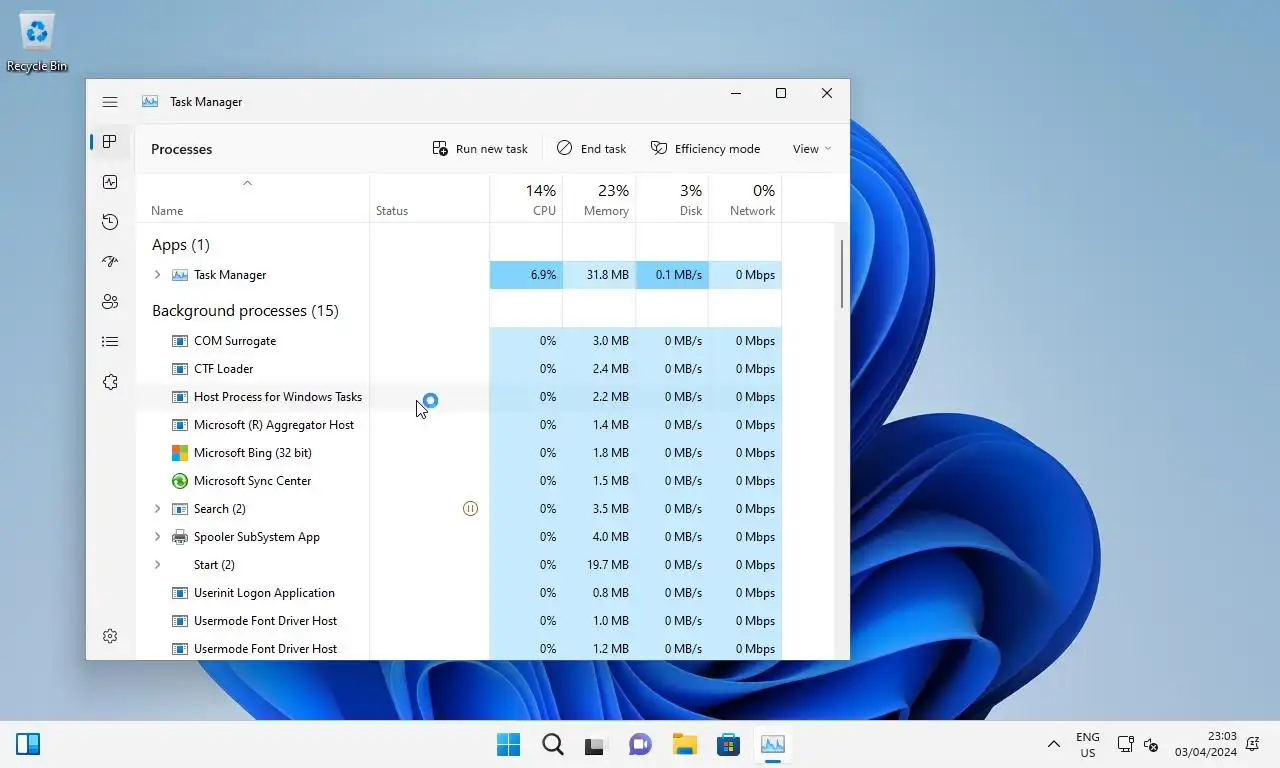
Task: Select the Microsoft (R) Aggregator Host row
Action: click(x=459, y=425)
